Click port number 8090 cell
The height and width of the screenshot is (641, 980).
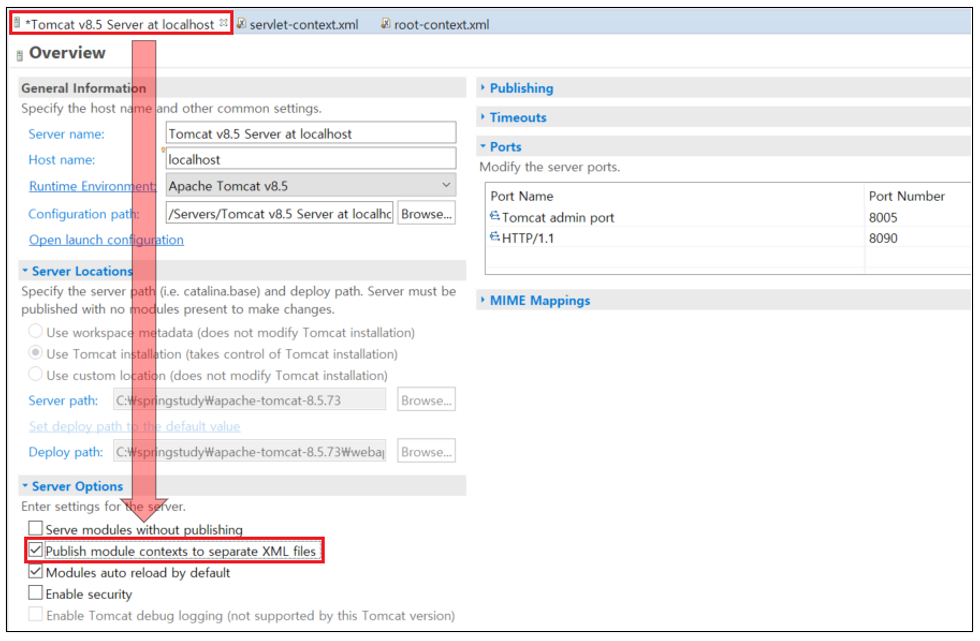click(883, 238)
